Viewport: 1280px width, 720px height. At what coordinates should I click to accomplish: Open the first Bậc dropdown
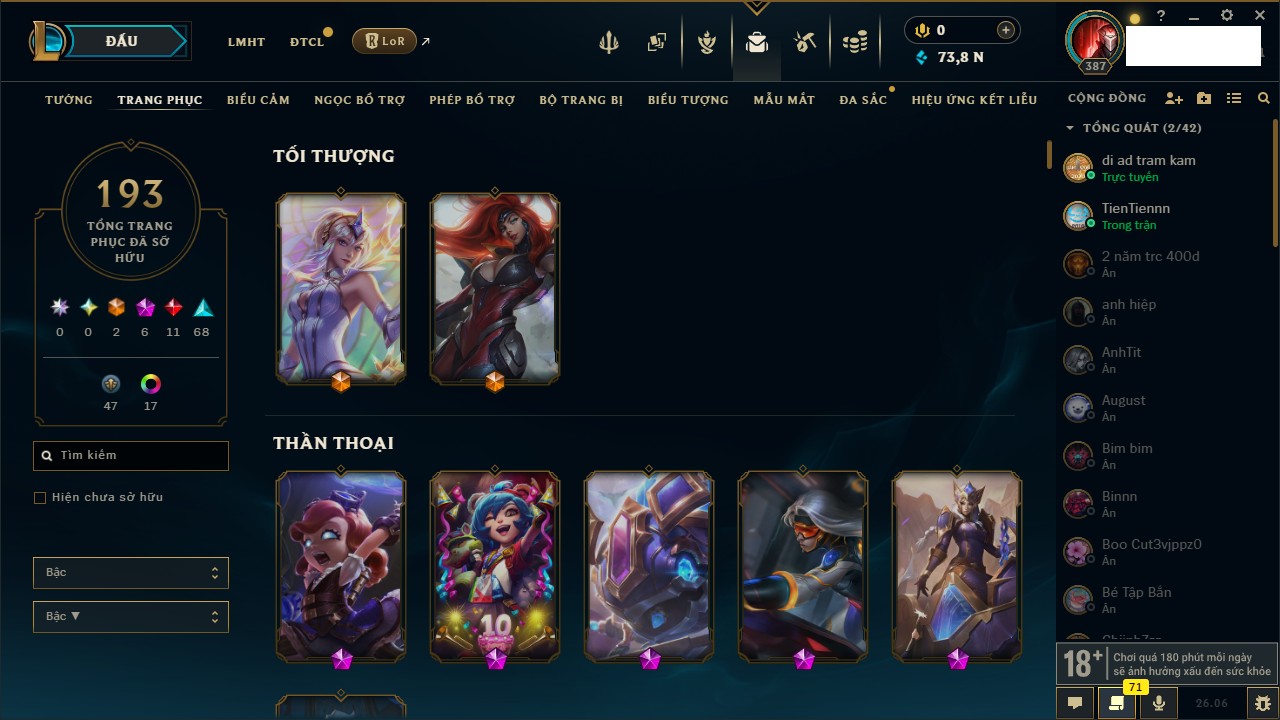[131, 573]
